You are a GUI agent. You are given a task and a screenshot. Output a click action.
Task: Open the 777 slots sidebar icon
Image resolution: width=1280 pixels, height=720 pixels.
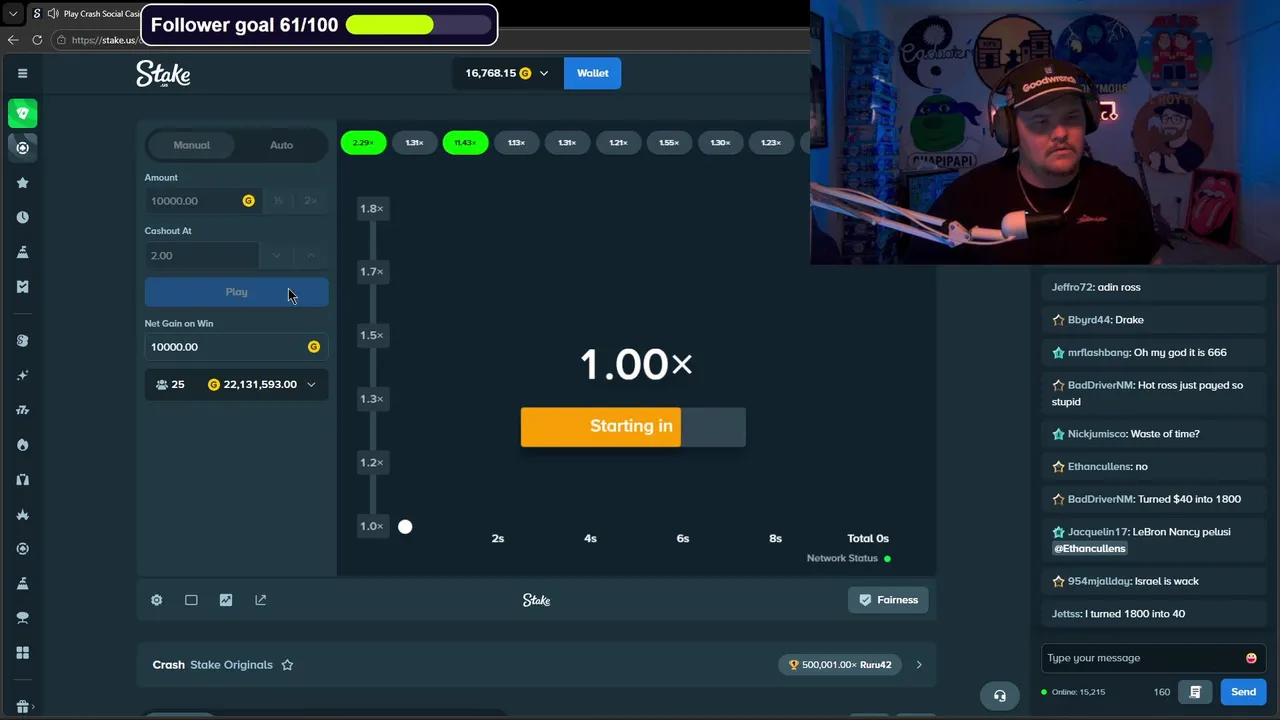coord(22,410)
